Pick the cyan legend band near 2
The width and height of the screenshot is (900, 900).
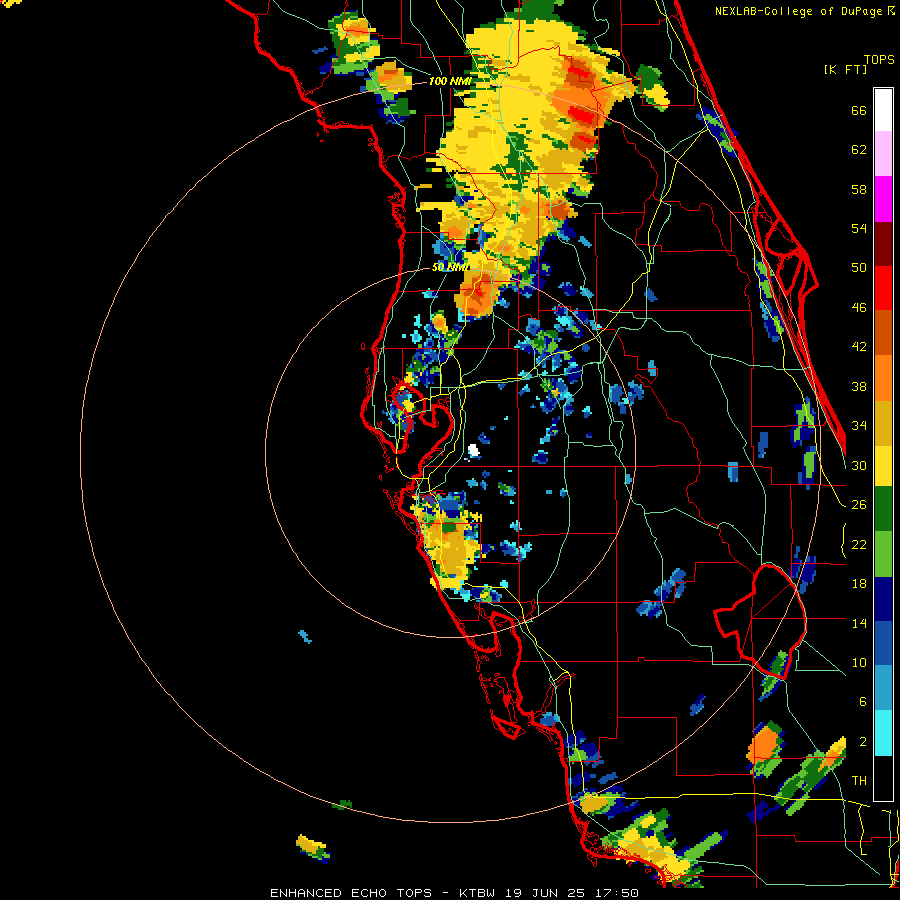pos(883,733)
